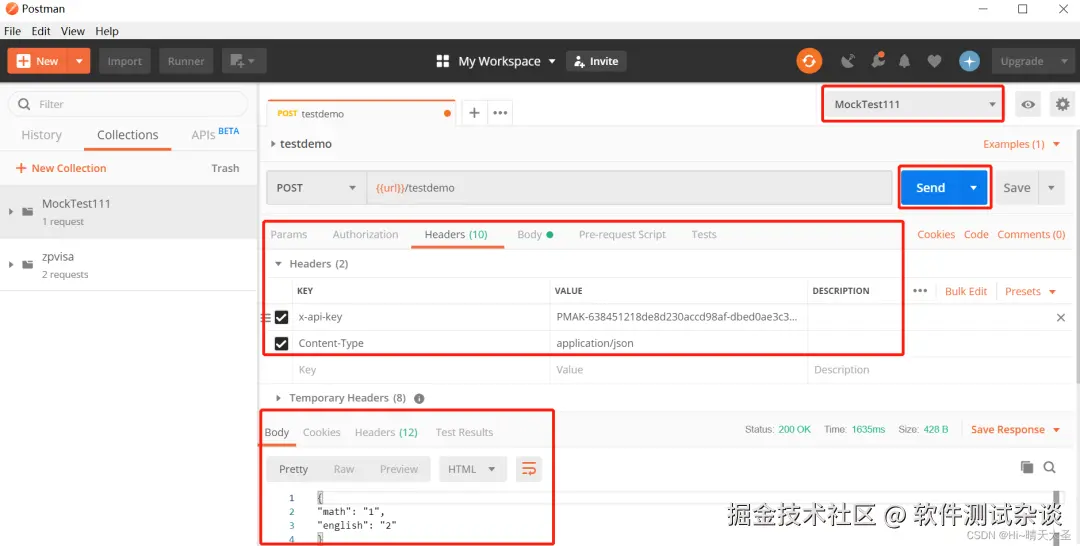Expand the MockTest111 collection
1080x546 pixels.
click(10, 211)
